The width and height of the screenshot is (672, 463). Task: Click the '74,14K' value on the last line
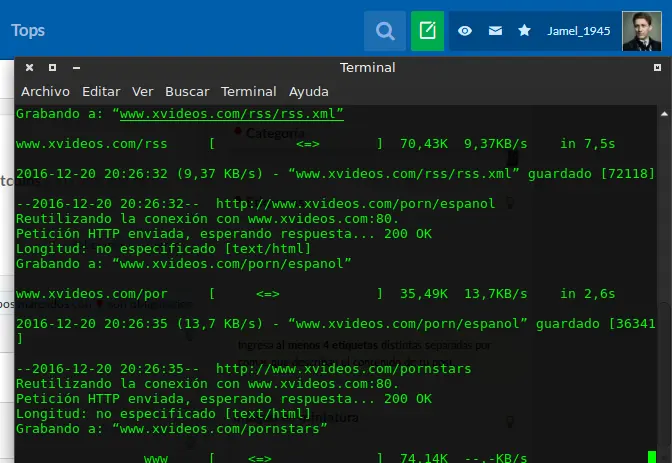coord(424,457)
